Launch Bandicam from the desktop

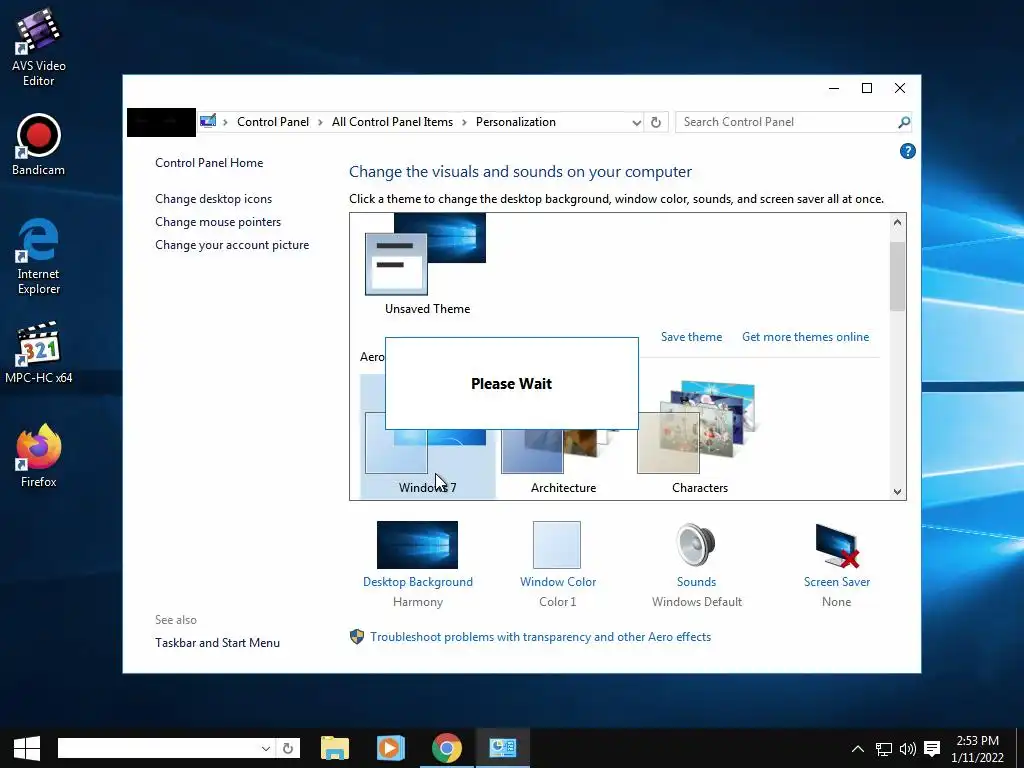tap(38, 144)
